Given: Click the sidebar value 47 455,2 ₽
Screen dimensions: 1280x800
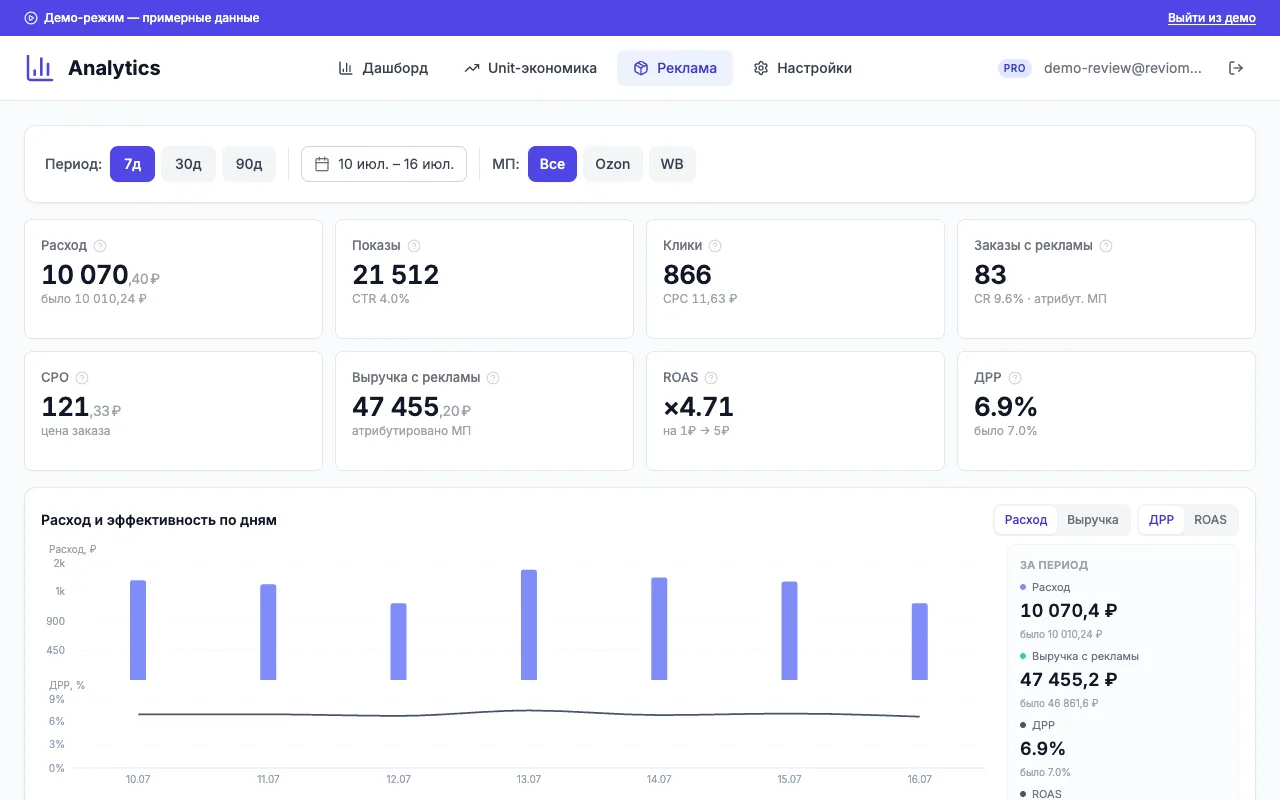Looking at the screenshot, I should [x=1069, y=680].
